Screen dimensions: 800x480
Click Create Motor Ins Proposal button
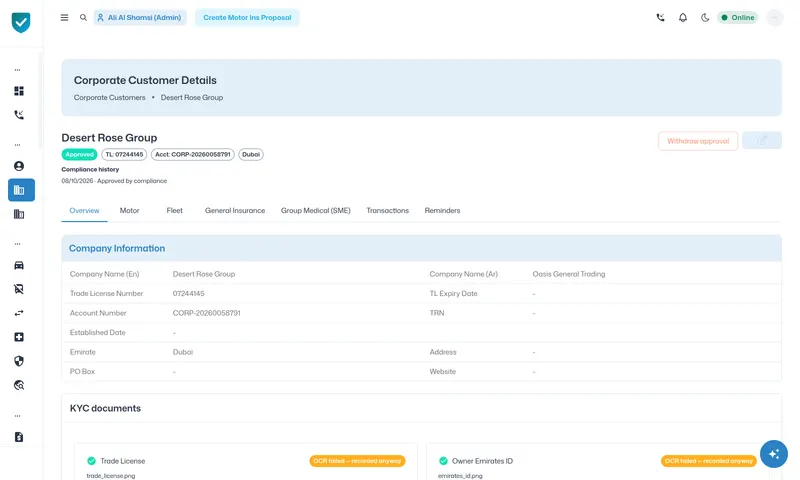click(247, 17)
